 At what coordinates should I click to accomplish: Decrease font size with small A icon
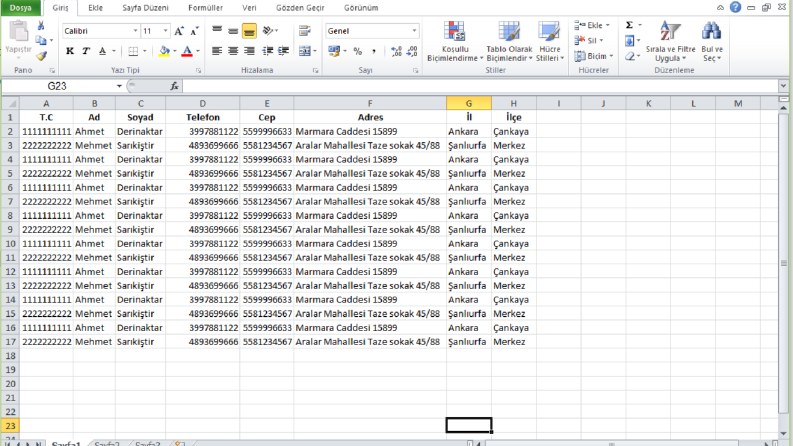pos(194,31)
